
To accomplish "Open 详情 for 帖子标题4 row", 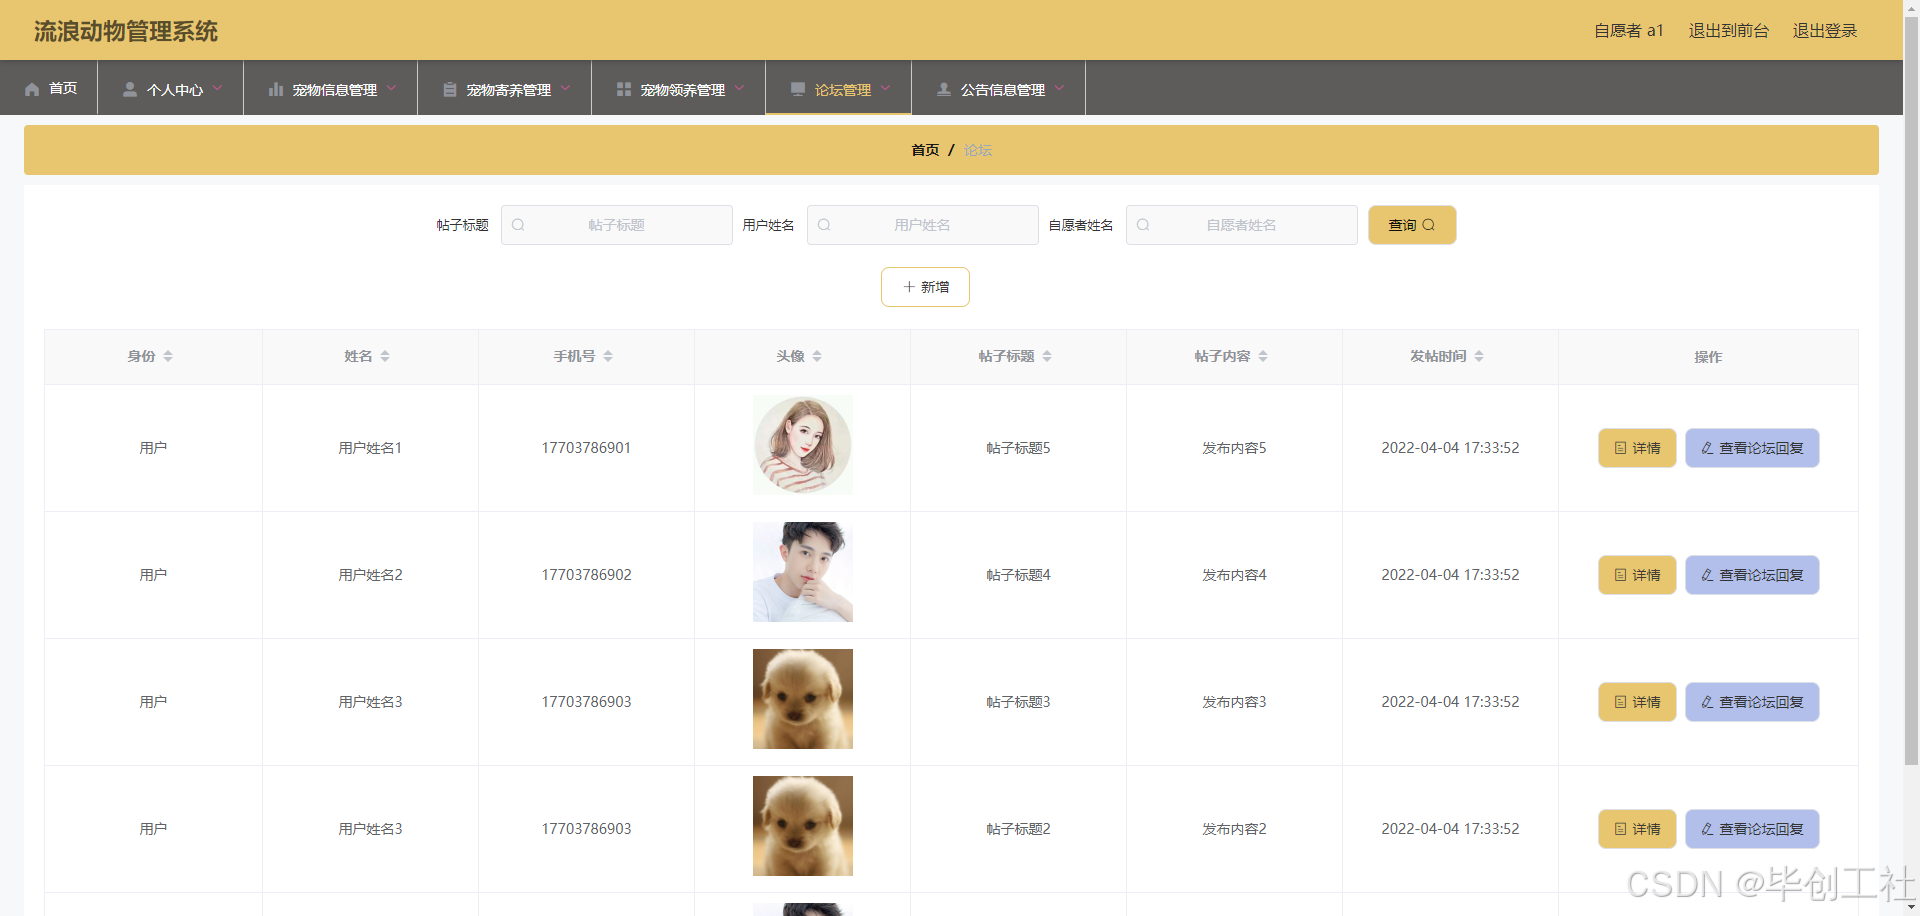I will [1637, 575].
